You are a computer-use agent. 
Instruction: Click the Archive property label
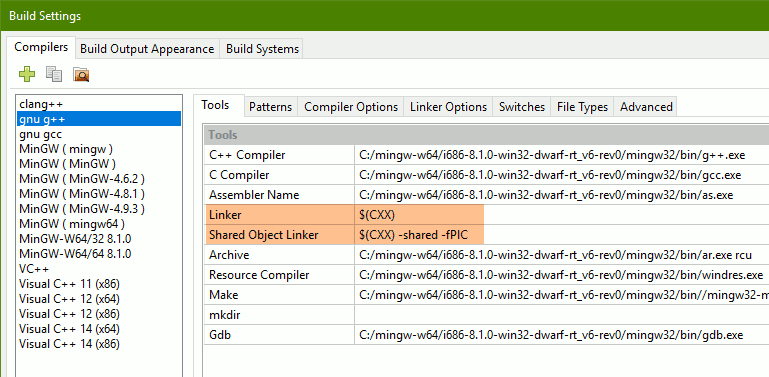point(229,255)
